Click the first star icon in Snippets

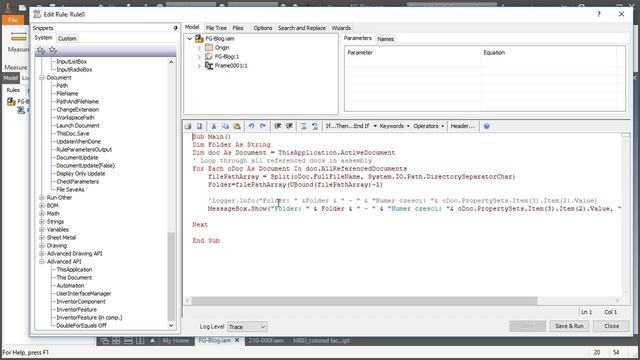41,50
